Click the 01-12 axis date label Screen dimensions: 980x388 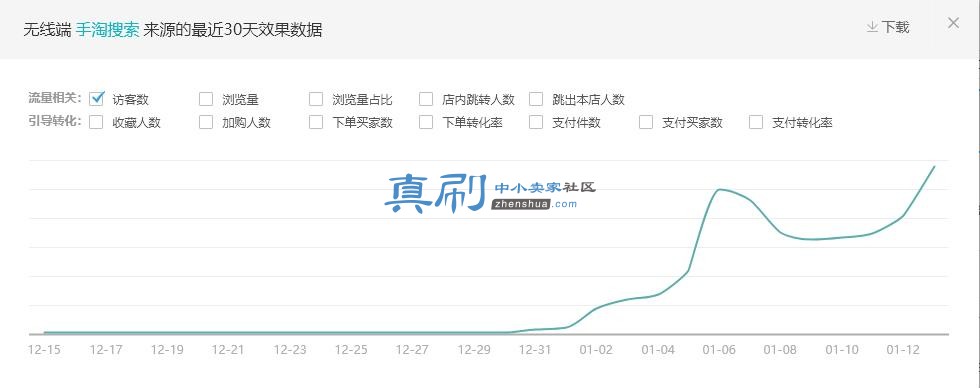pos(903,350)
